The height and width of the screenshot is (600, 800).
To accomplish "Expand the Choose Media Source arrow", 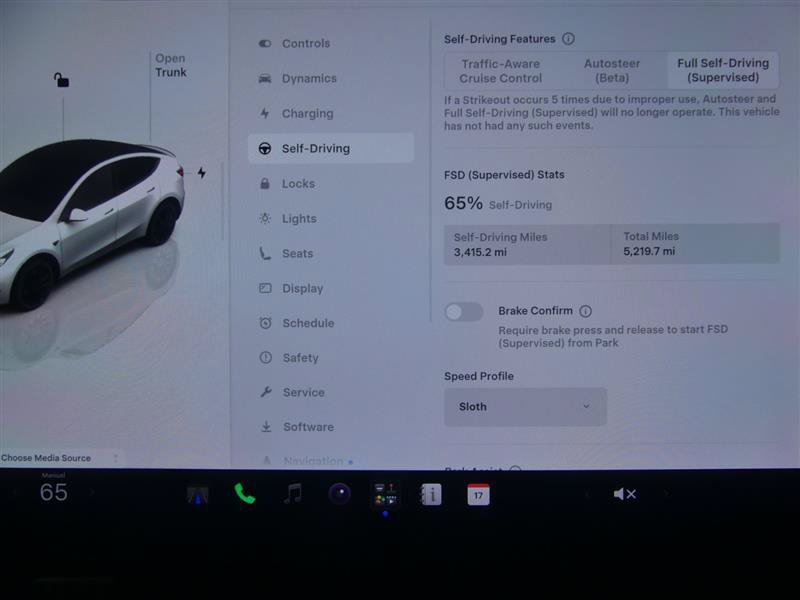I will point(116,458).
